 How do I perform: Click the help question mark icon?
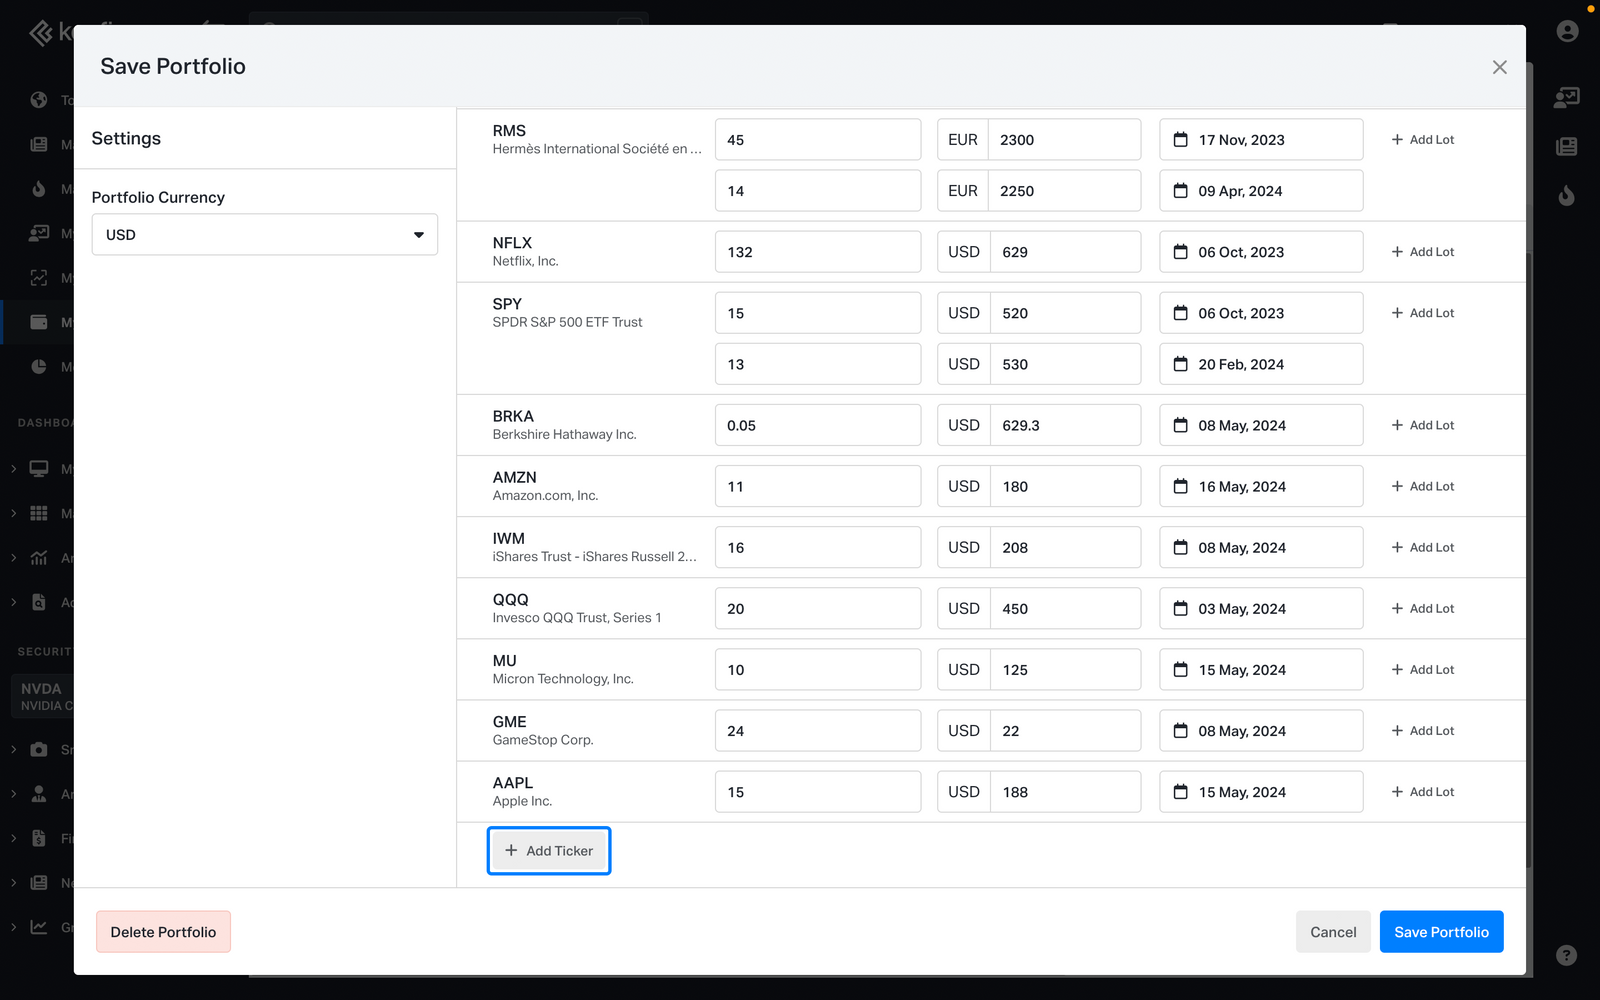1566,955
